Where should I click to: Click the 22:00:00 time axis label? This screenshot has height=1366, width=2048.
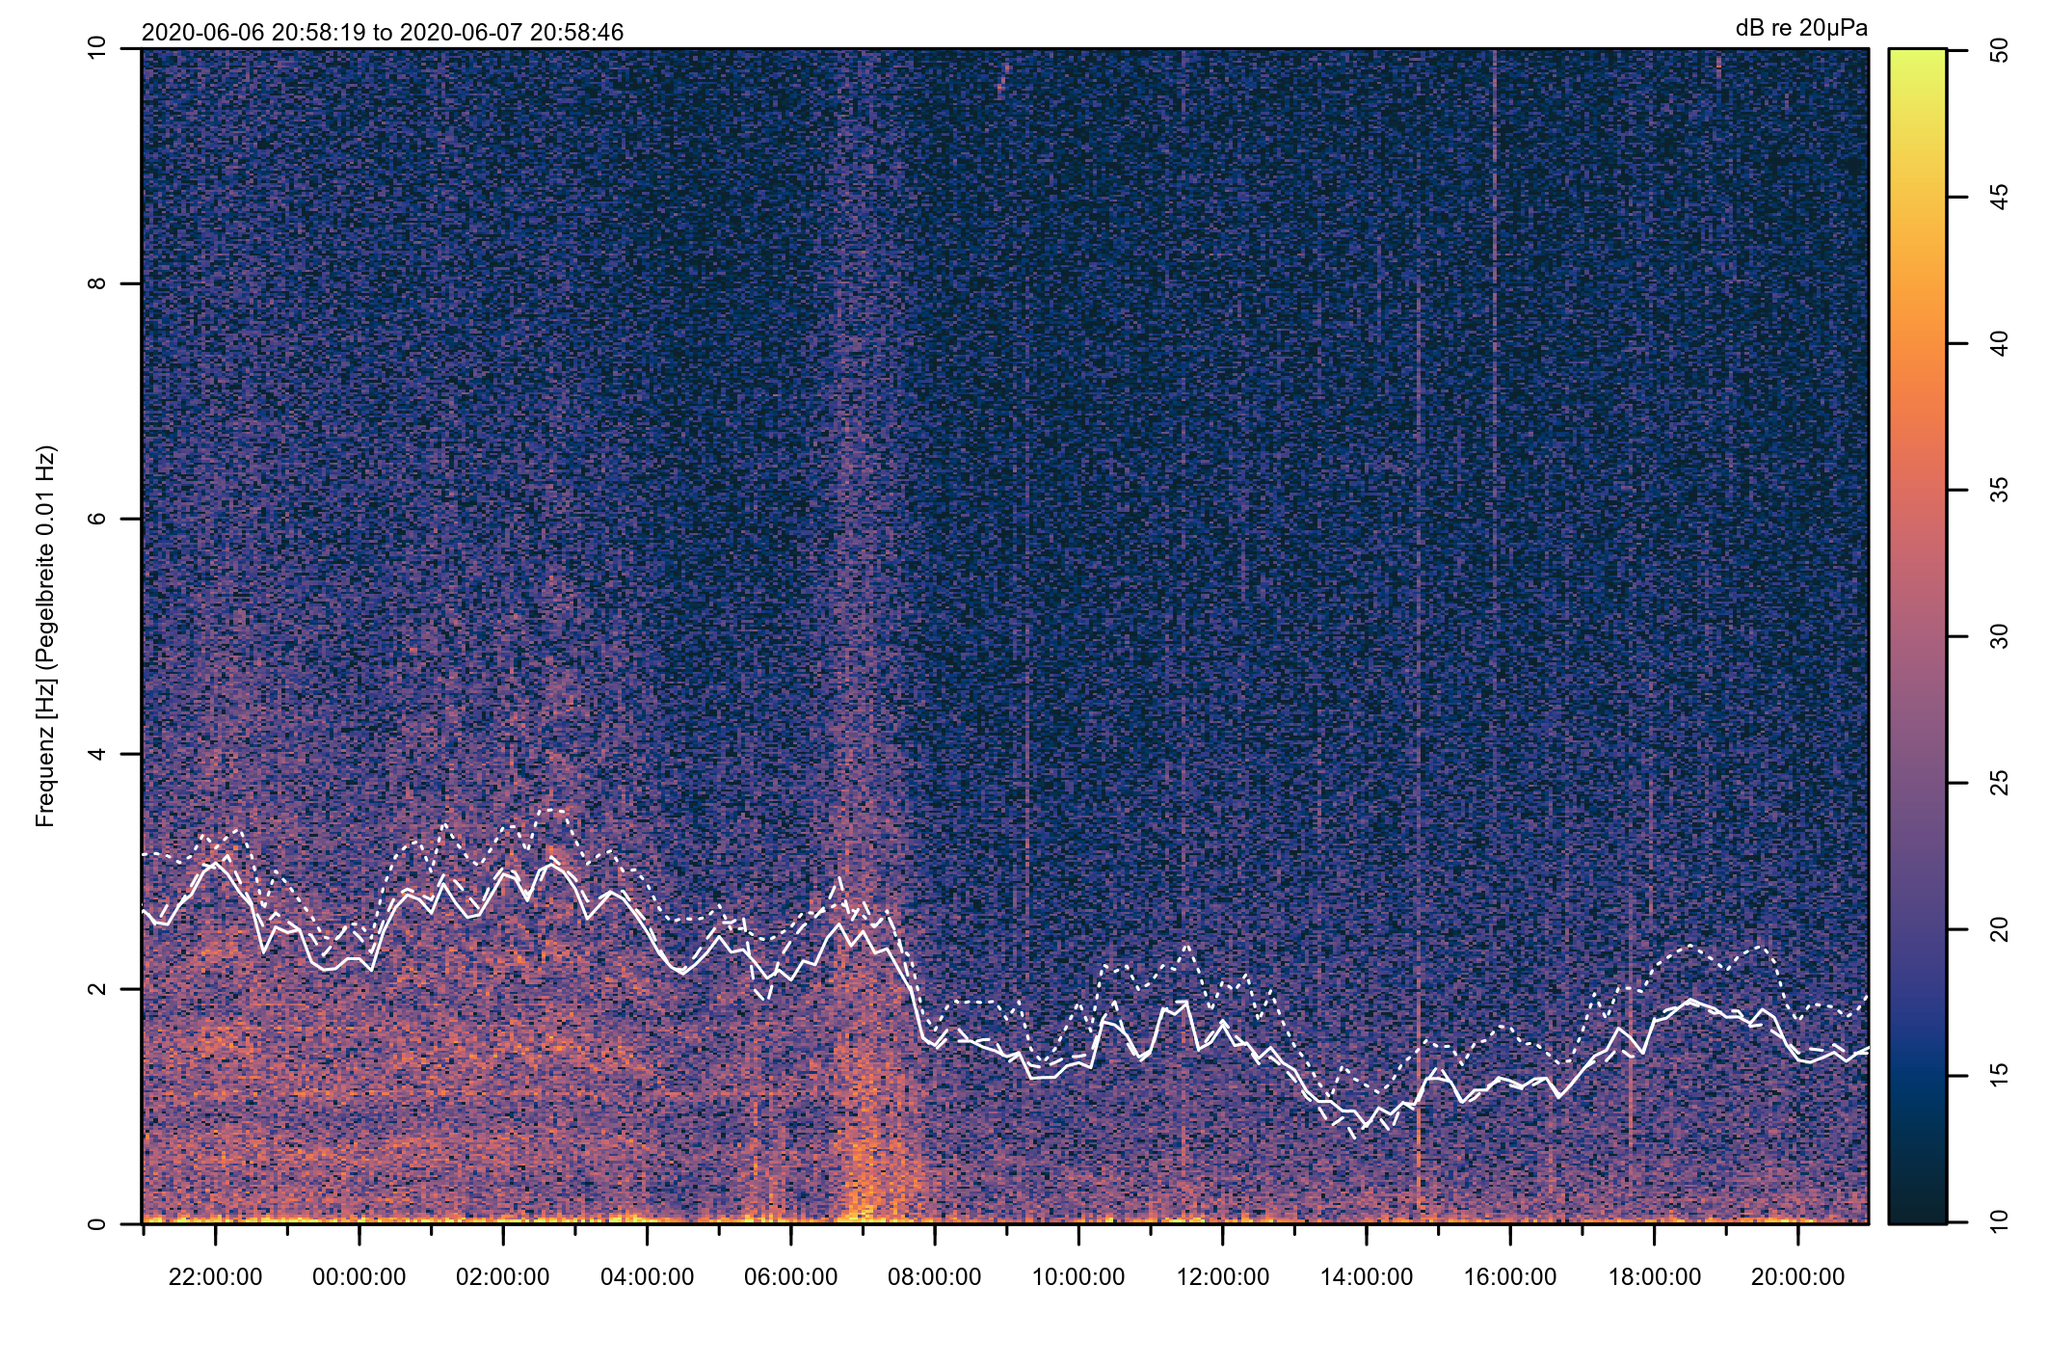coord(215,1277)
